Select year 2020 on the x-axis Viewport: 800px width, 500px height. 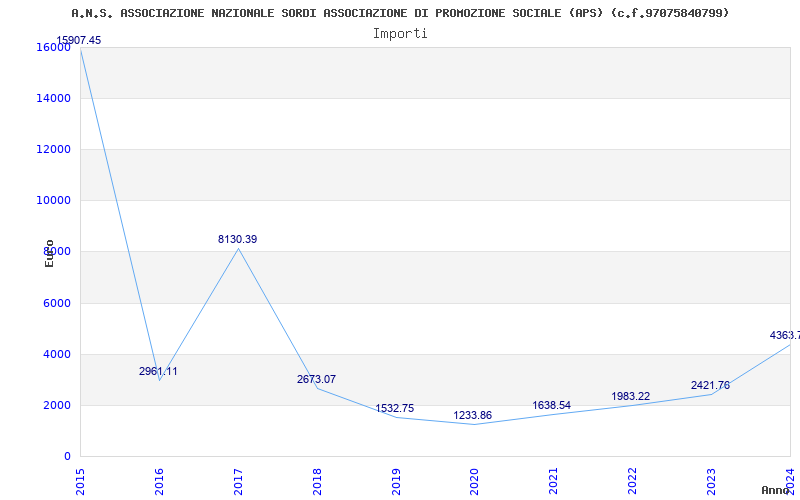click(474, 478)
